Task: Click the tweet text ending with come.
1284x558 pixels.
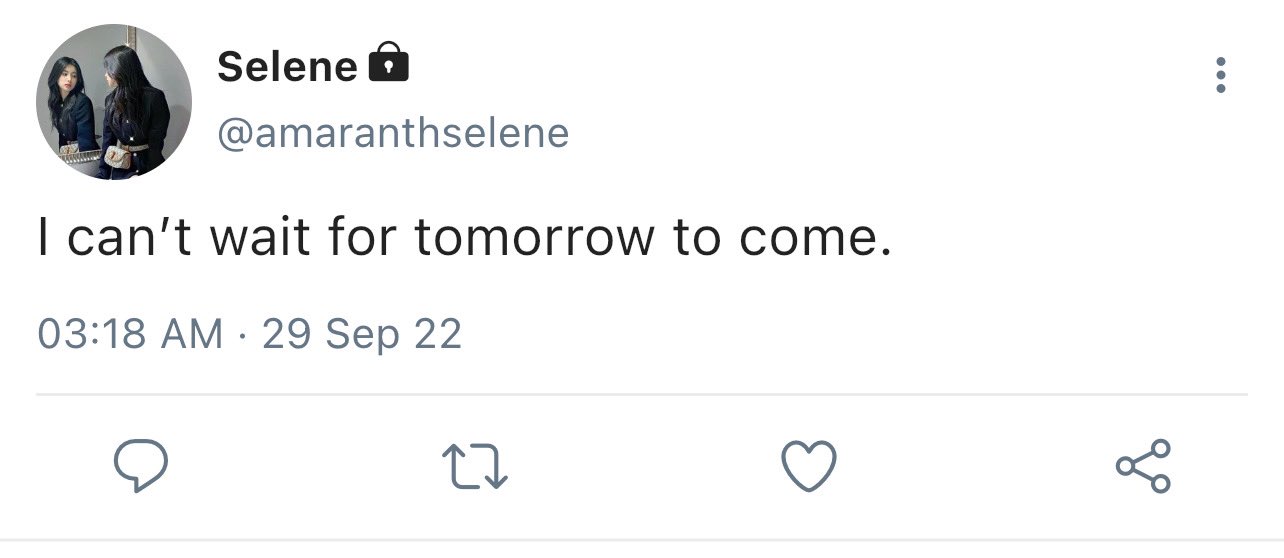Action: coord(464,238)
